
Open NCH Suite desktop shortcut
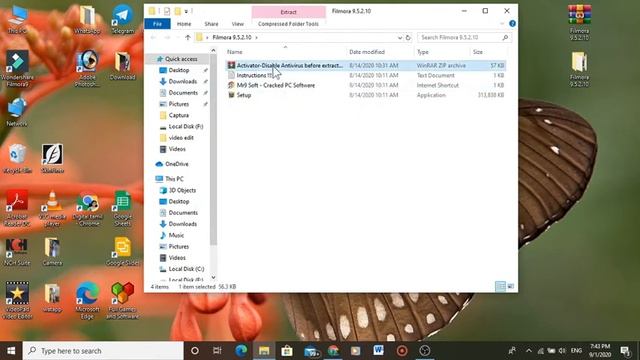(17, 251)
